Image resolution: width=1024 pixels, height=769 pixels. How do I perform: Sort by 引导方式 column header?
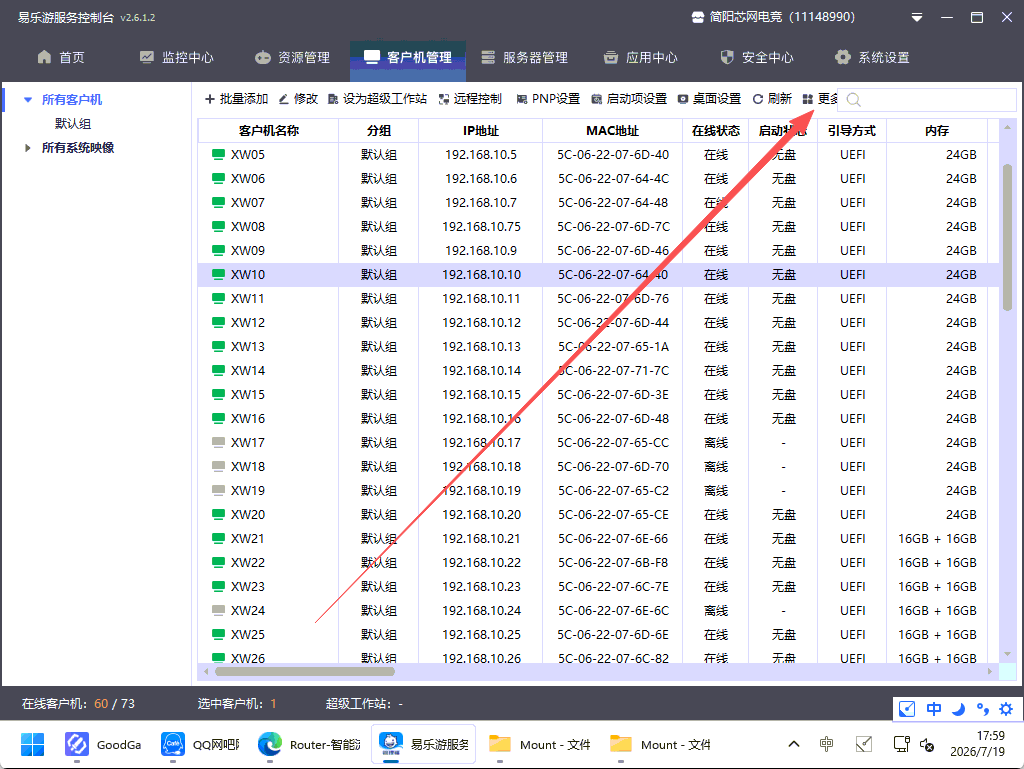pyautogui.click(x=852, y=131)
